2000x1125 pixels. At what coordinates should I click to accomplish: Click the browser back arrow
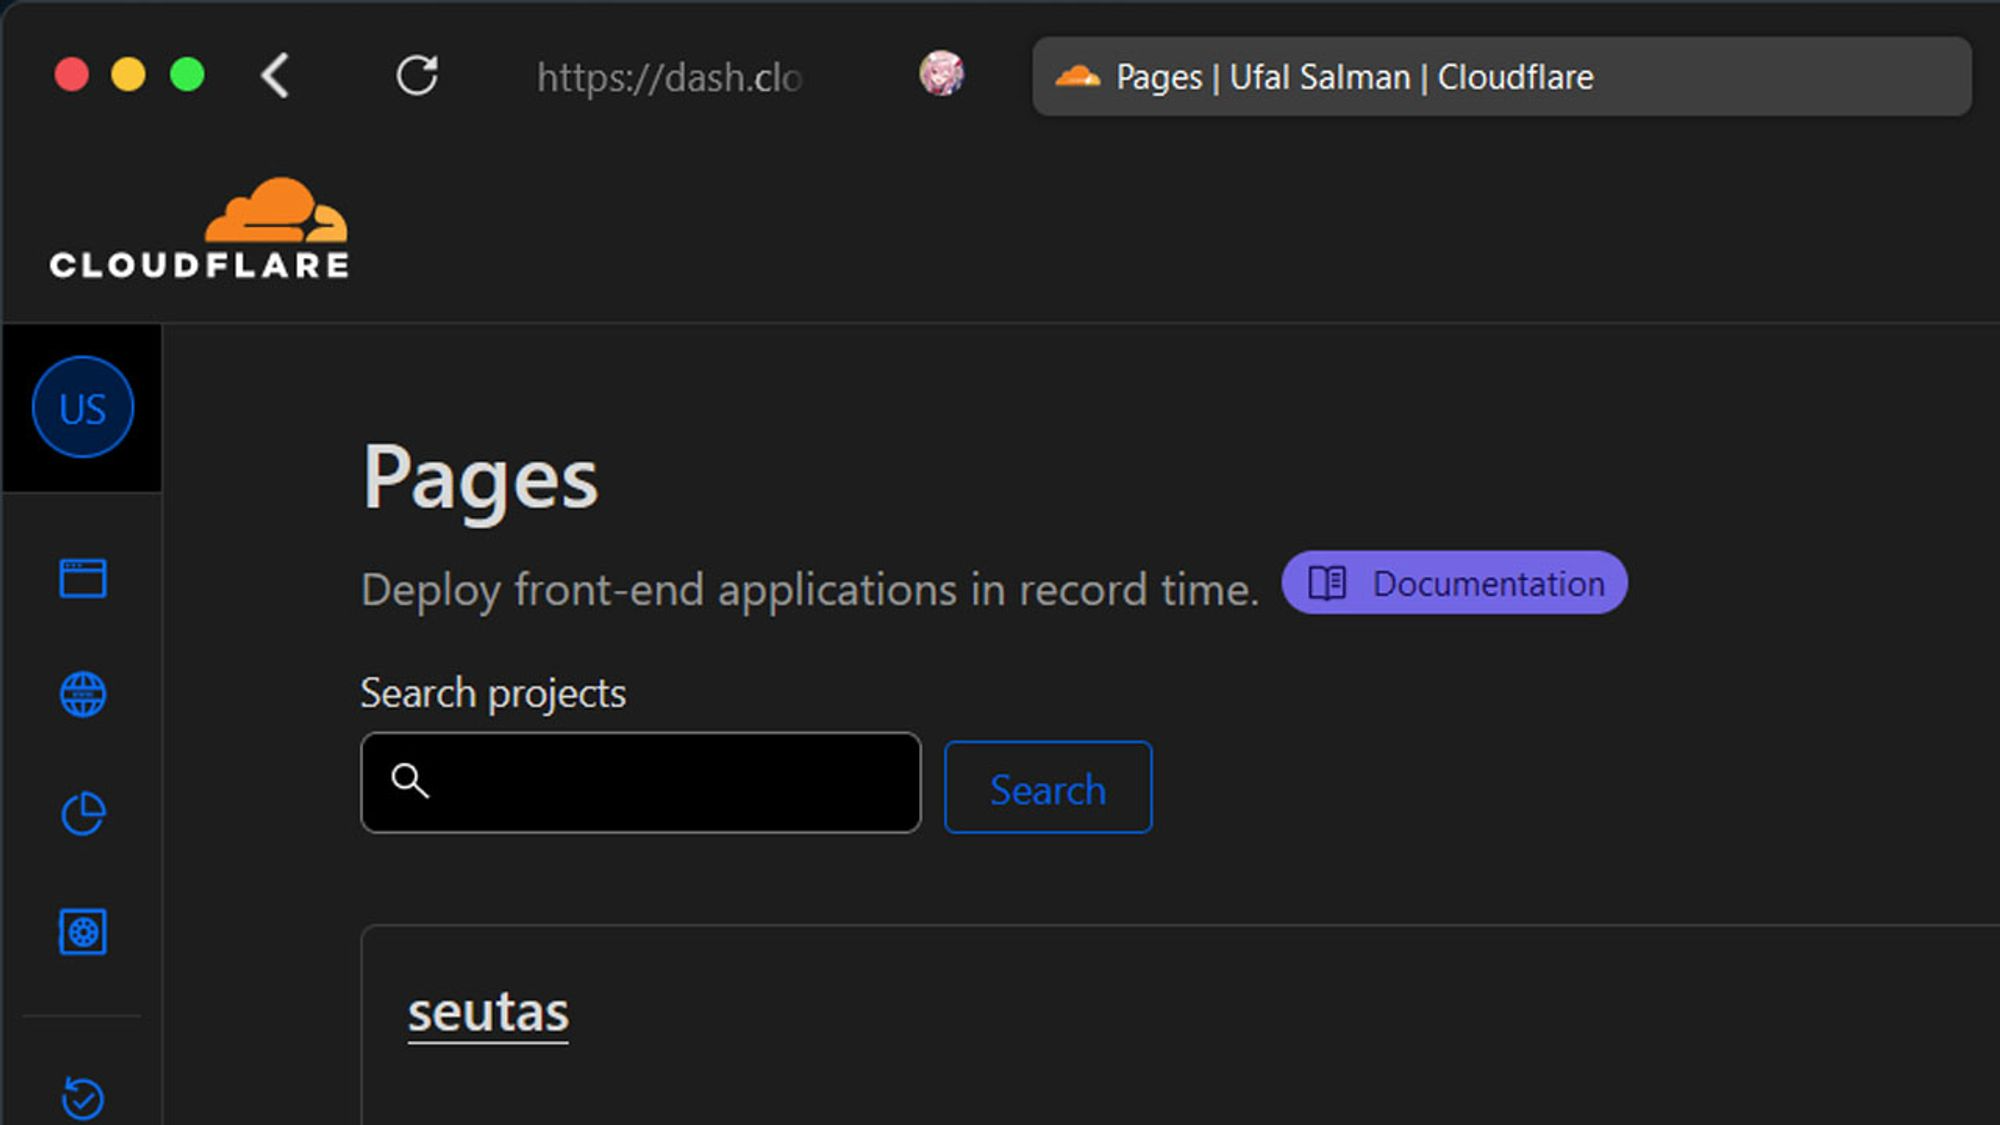click(275, 76)
